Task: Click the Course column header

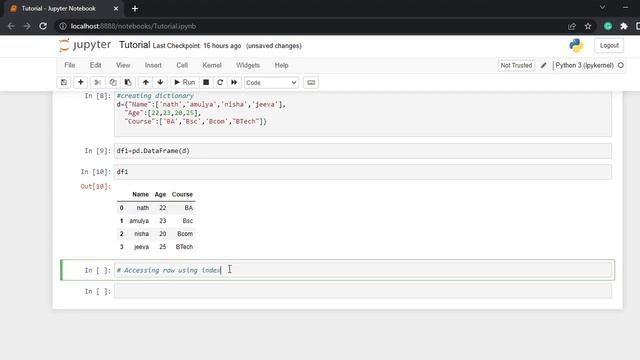Action: pos(182,194)
